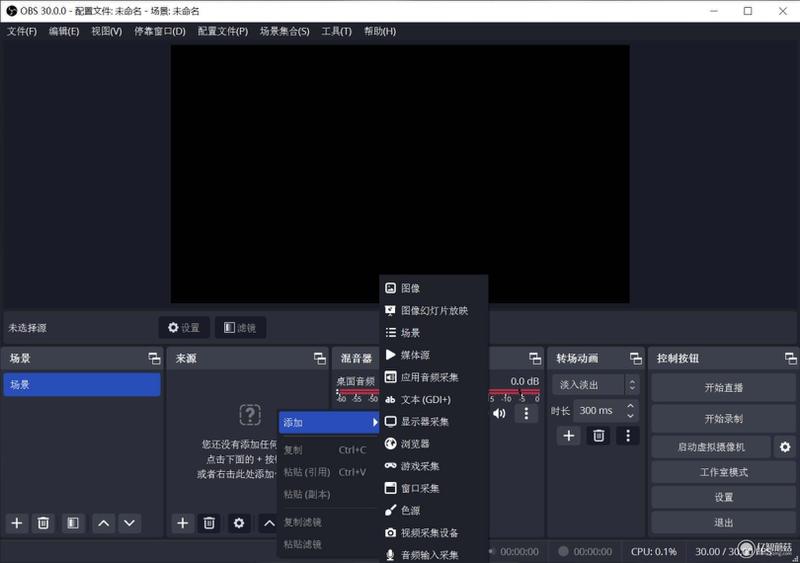Choose 图像幻灯片放映 source from add menu
The width and height of the screenshot is (800, 563).
[x=433, y=310]
